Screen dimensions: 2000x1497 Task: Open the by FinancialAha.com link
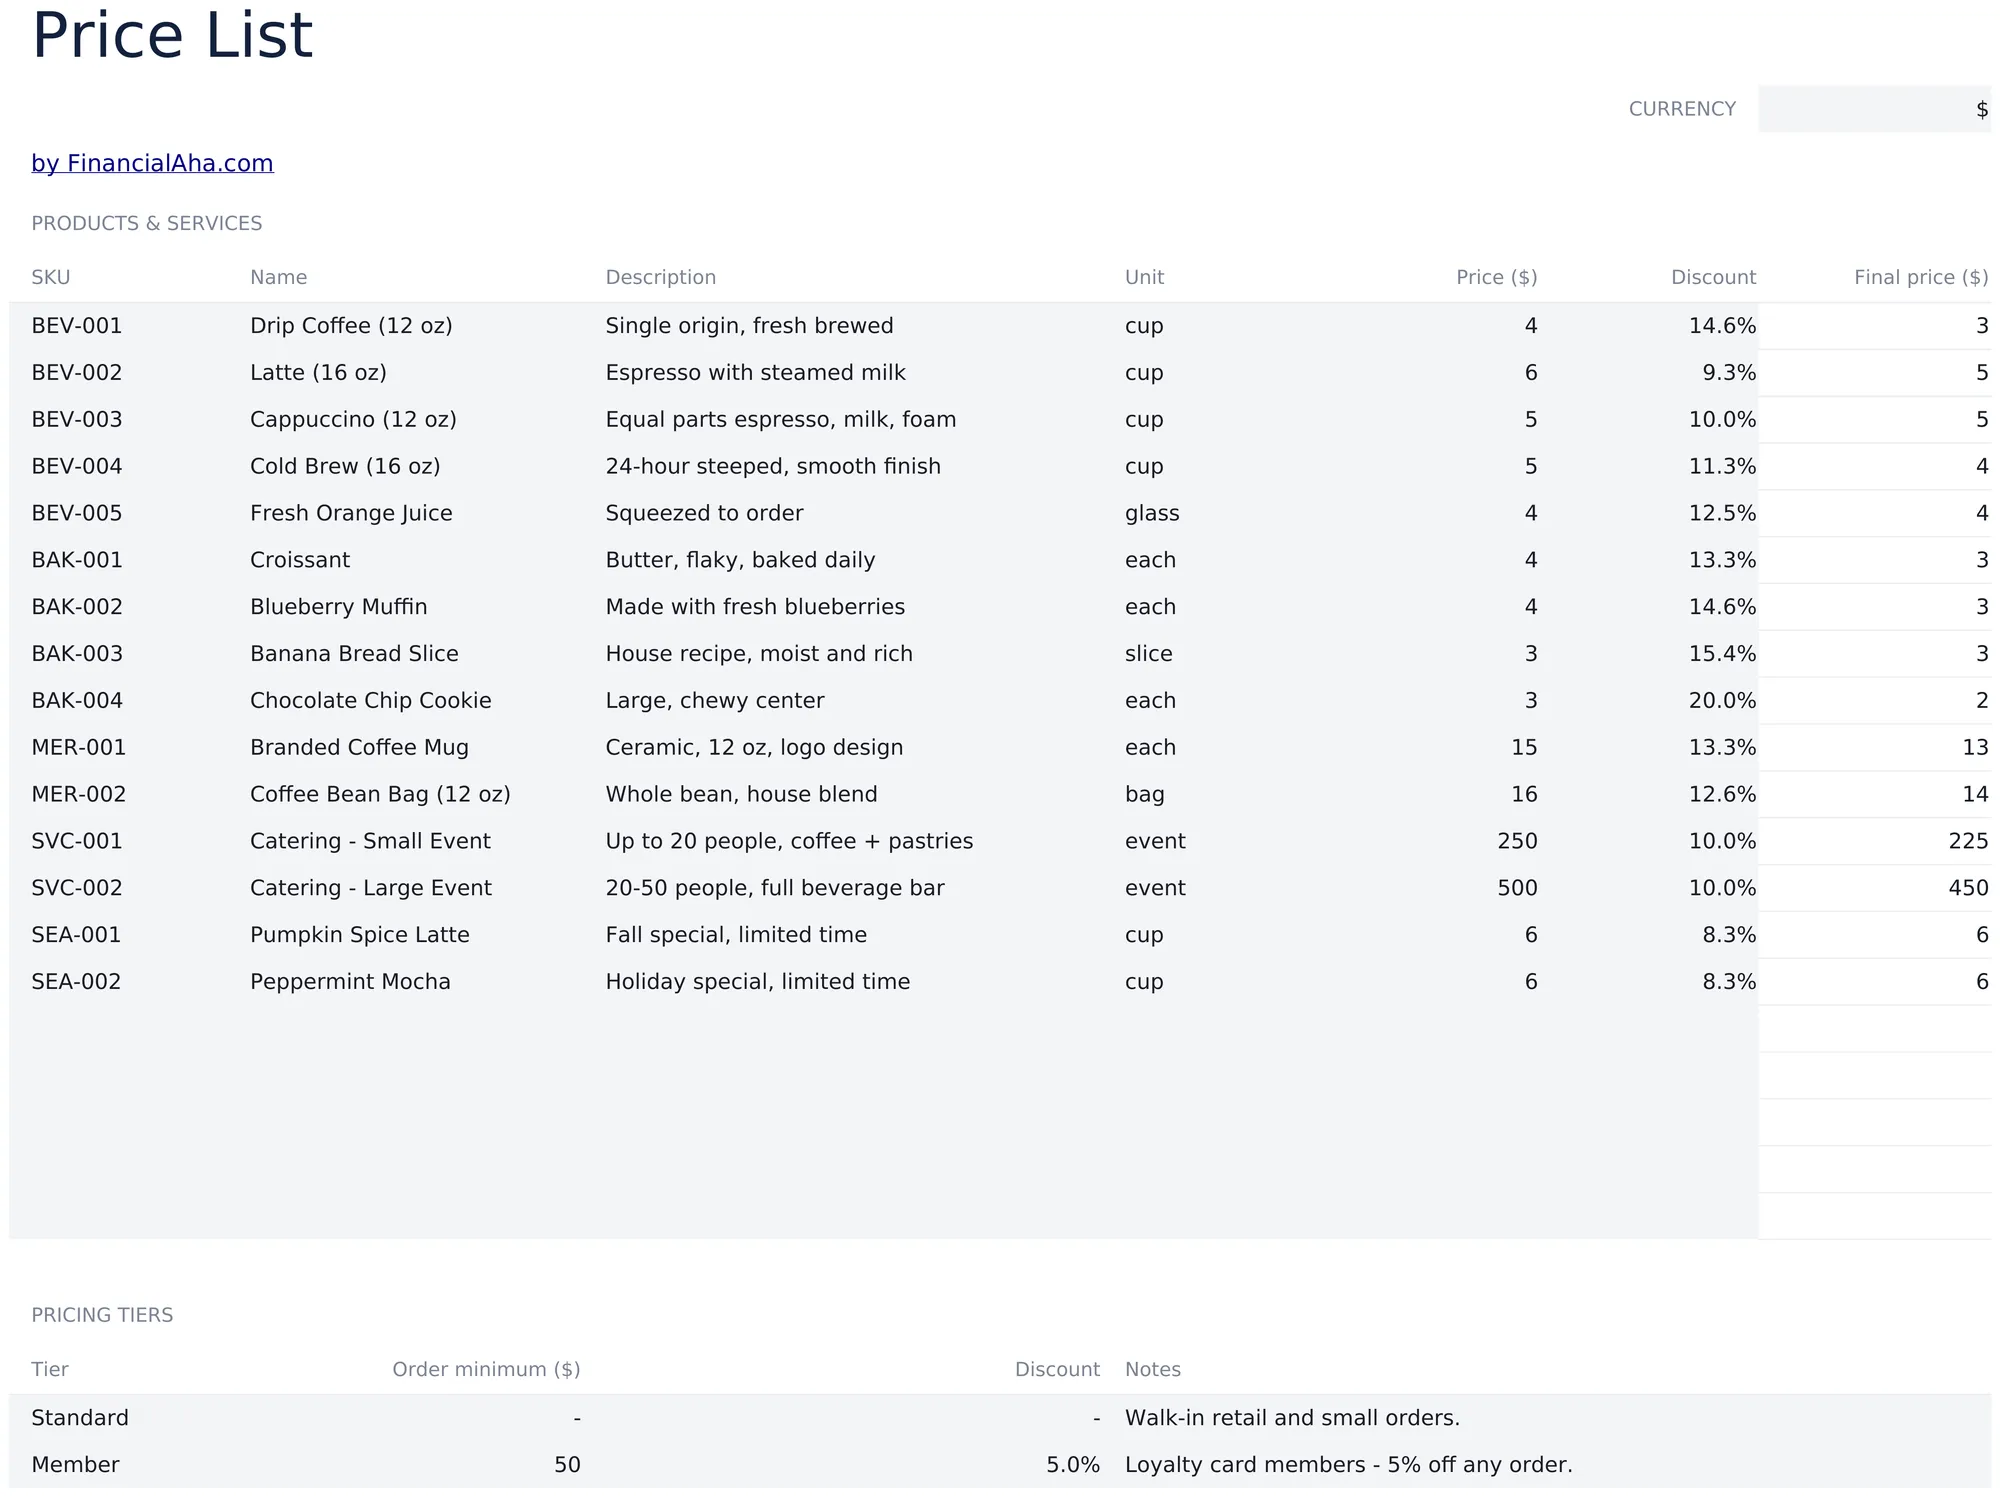pyautogui.click(x=152, y=163)
